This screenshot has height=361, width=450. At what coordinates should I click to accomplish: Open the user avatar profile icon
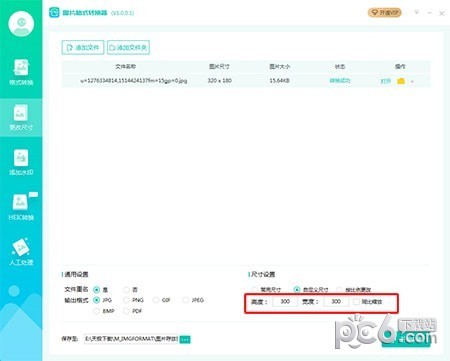(x=21, y=24)
